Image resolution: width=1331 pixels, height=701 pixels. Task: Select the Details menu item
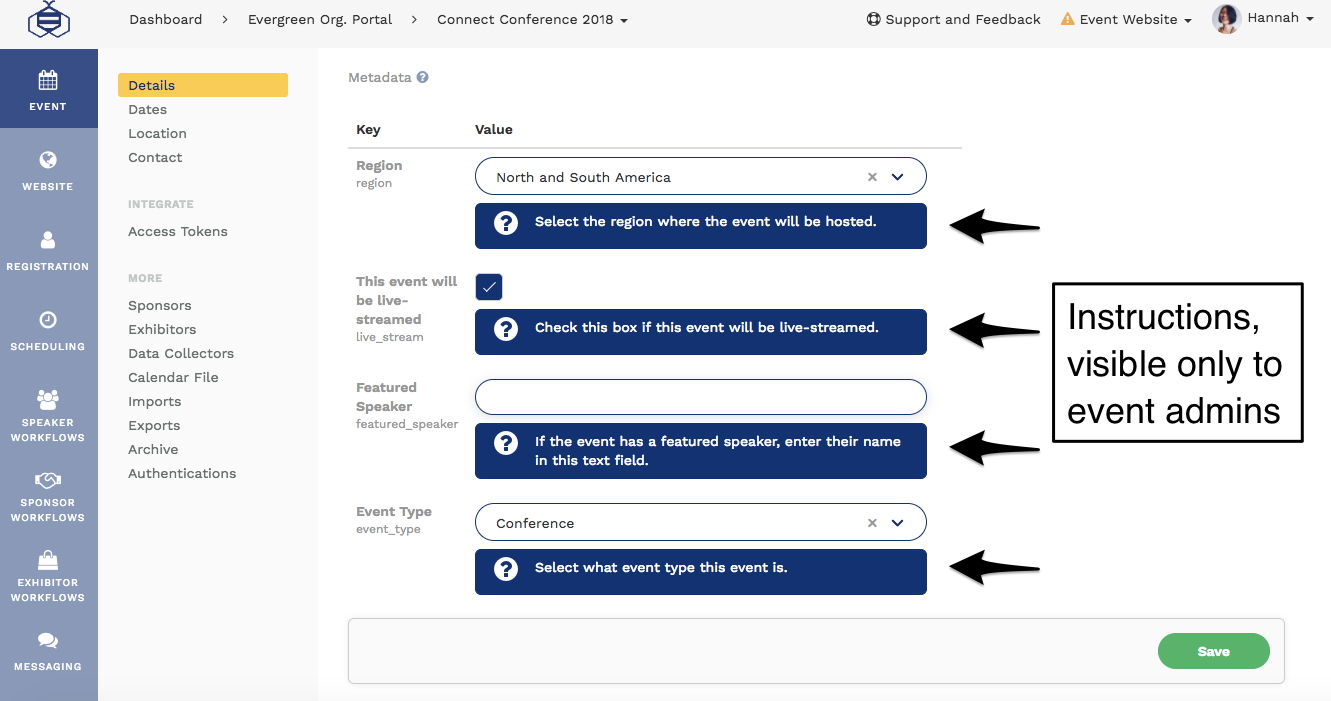203,85
